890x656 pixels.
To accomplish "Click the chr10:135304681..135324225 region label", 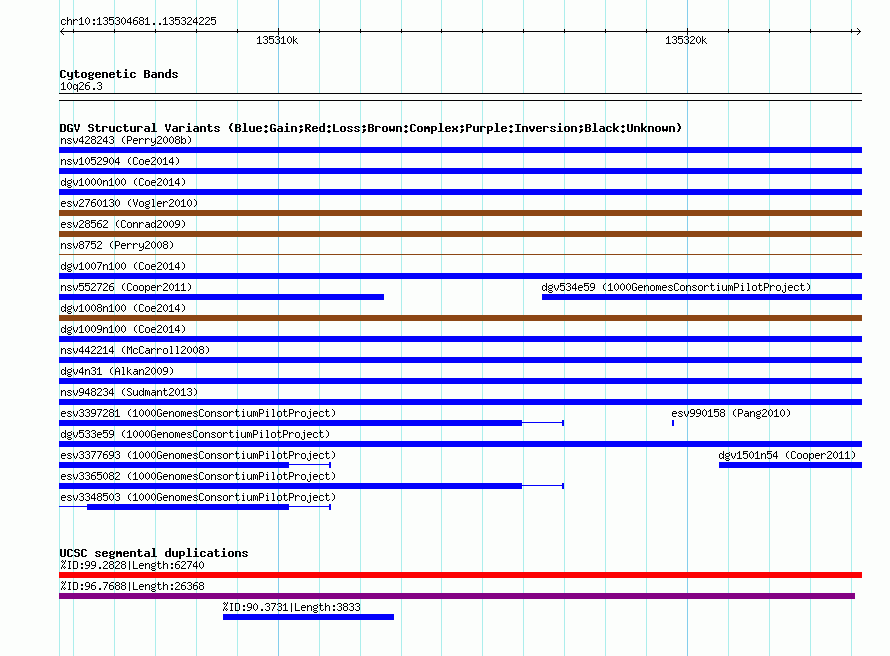I will pyautogui.click(x=138, y=21).
